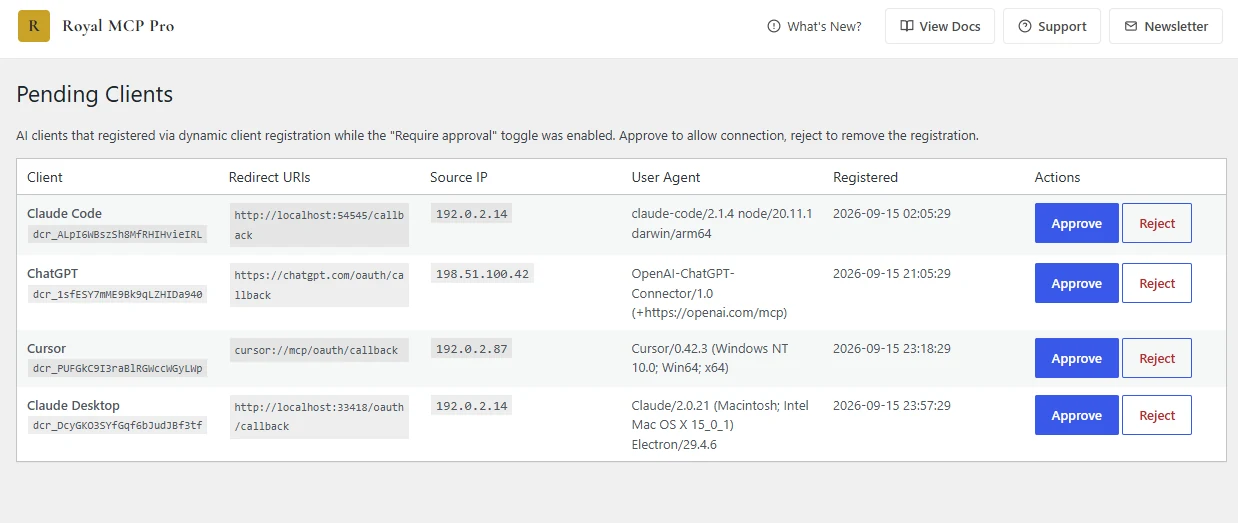The width and height of the screenshot is (1238, 523).
Task: Reject the ChatGPT client
Action: pyautogui.click(x=1157, y=283)
